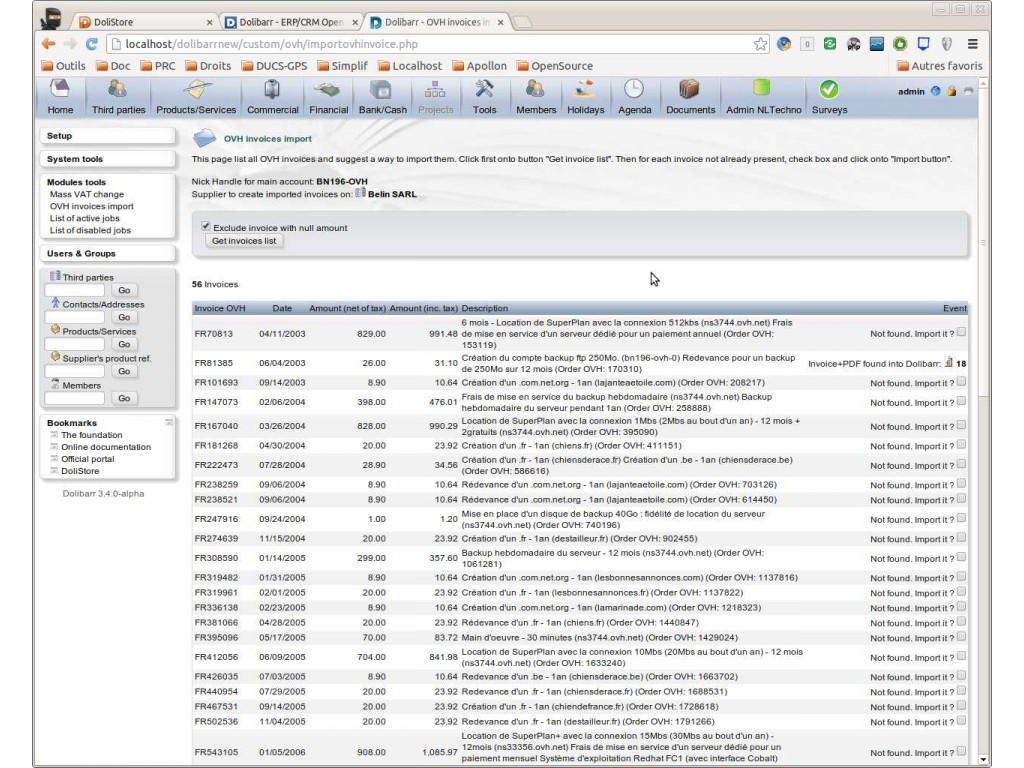Open Commercial module icon

pyautogui.click(x=272, y=89)
